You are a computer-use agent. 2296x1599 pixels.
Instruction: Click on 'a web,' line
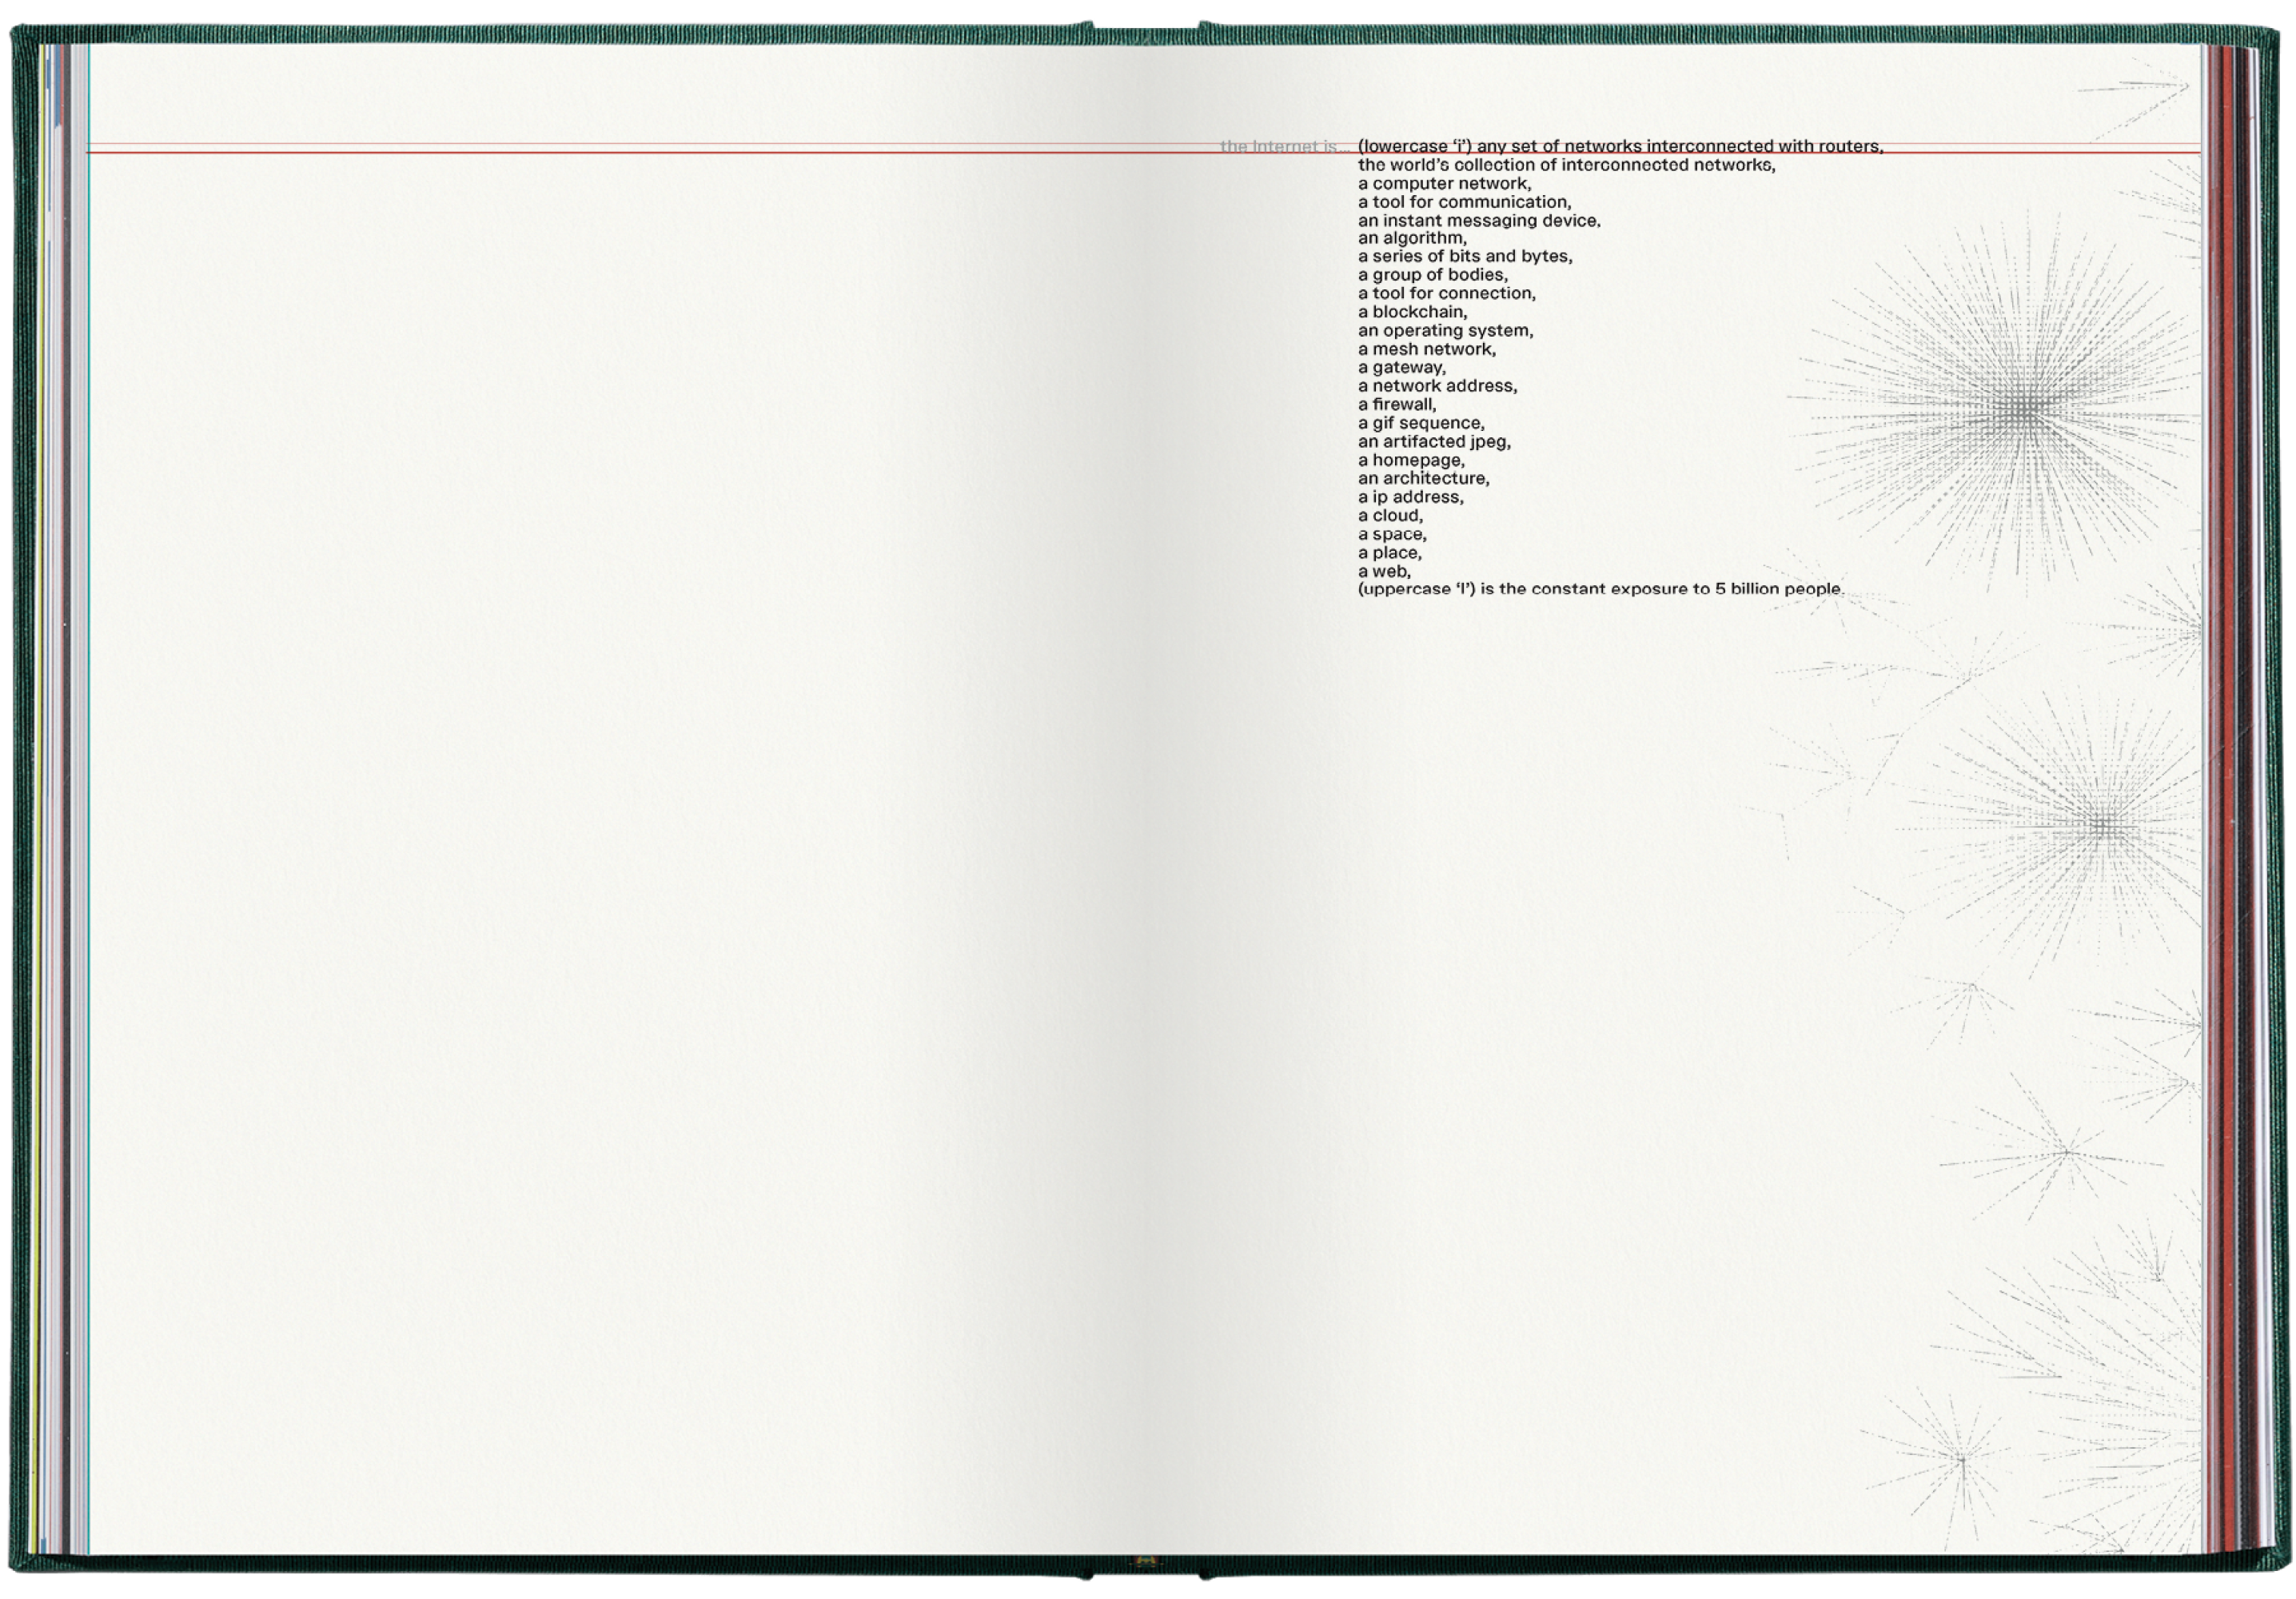(x=1384, y=572)
